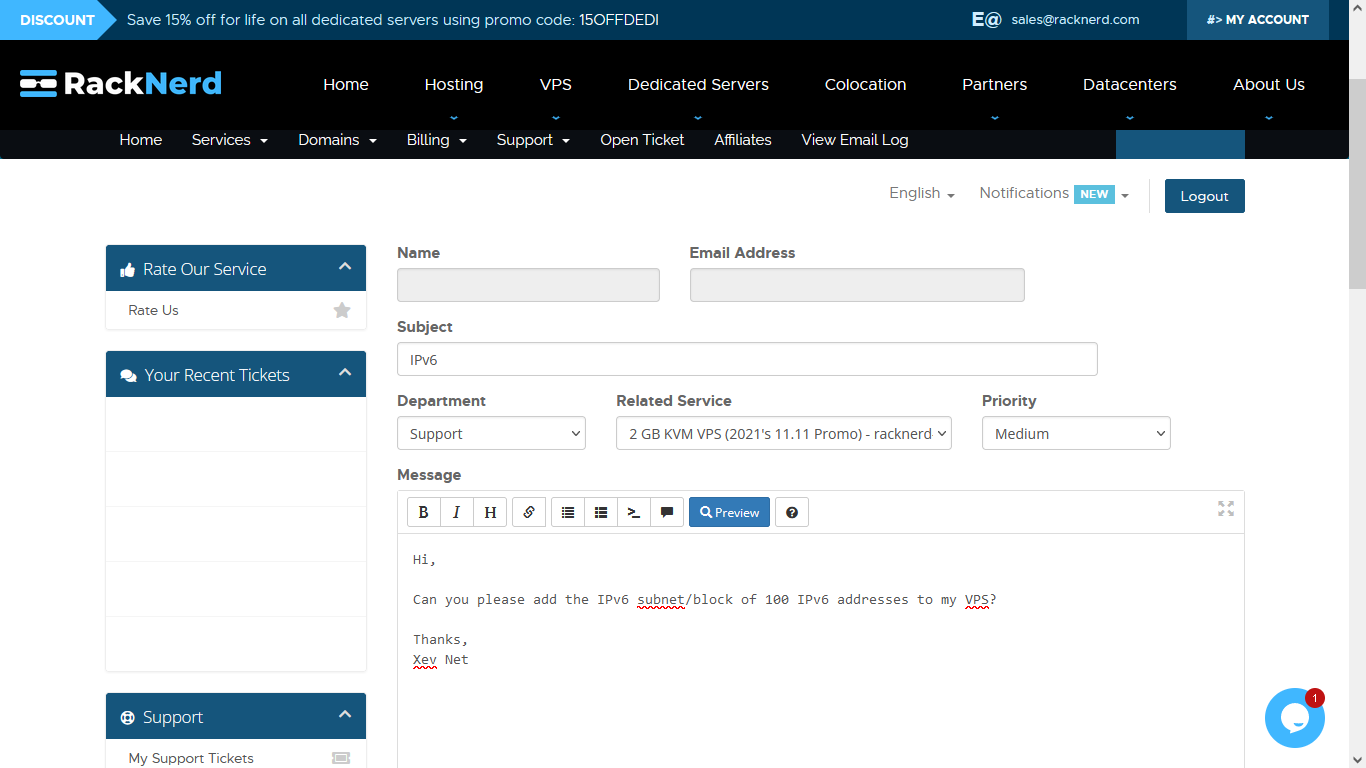The width and height of the screenshot is (1366, 768).
Task: Open the Dedicated Servers navigation item
Action: coord(698,85)
